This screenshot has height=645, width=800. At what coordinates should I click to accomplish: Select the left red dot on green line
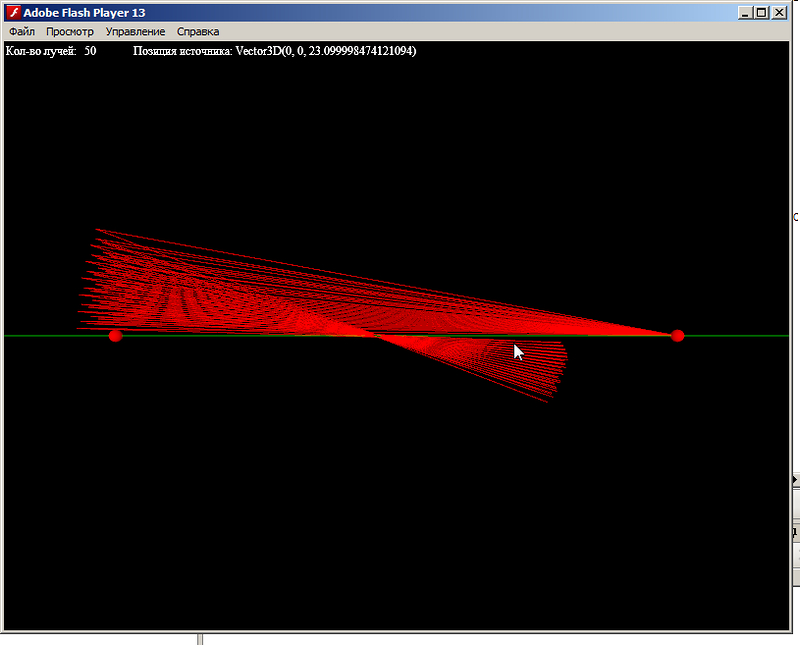(x=115, y=336)
